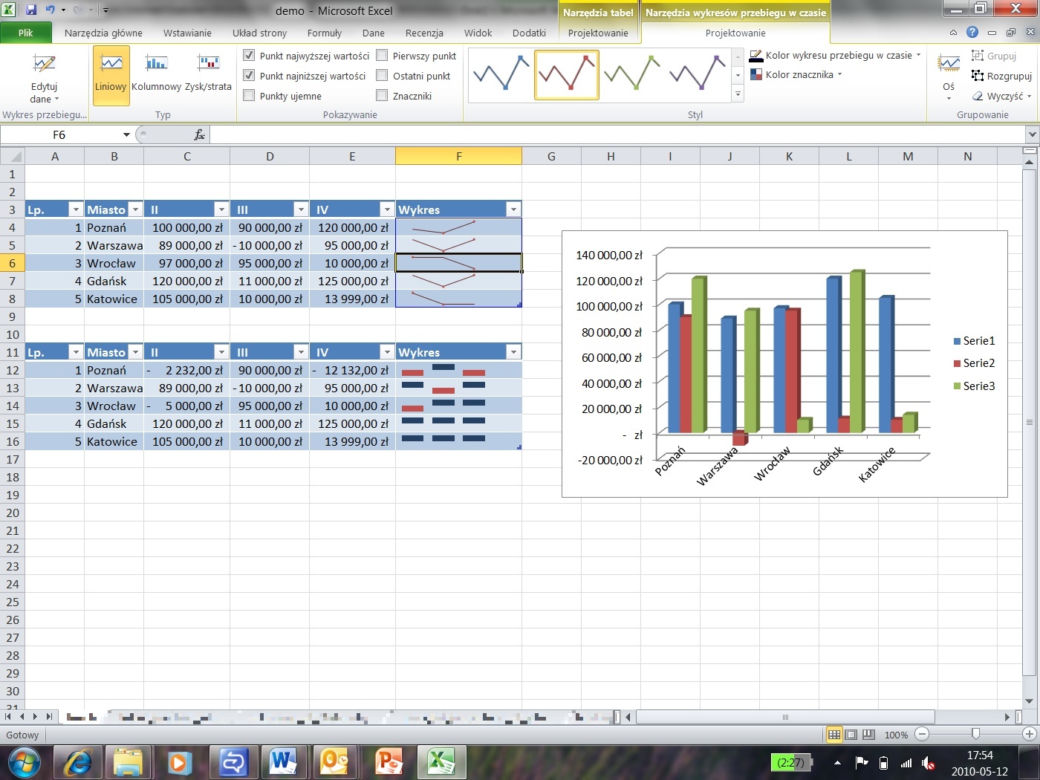The image size is (1040, 780).
Task: Open Kolor znacznika marker color
Action: pos(795,75)
